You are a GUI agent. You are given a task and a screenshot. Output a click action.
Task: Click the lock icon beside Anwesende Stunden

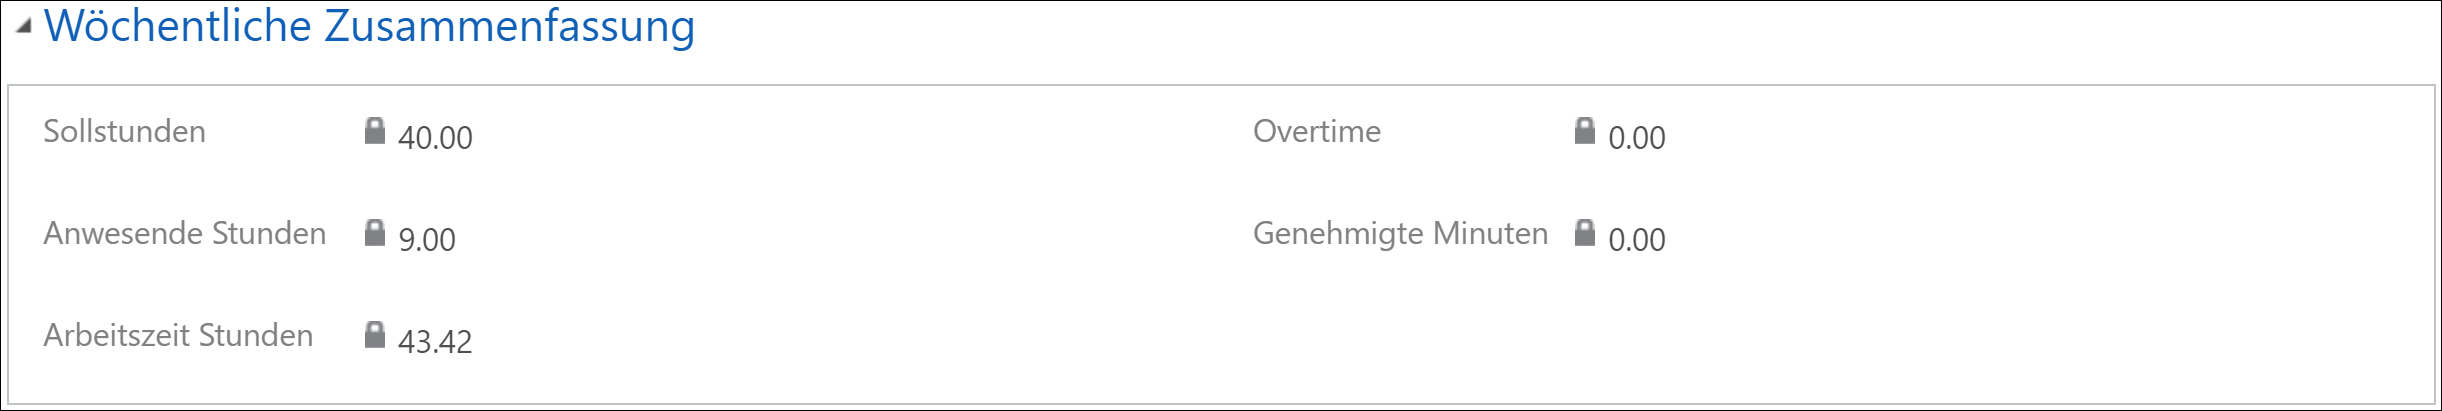tap(375, 233)
